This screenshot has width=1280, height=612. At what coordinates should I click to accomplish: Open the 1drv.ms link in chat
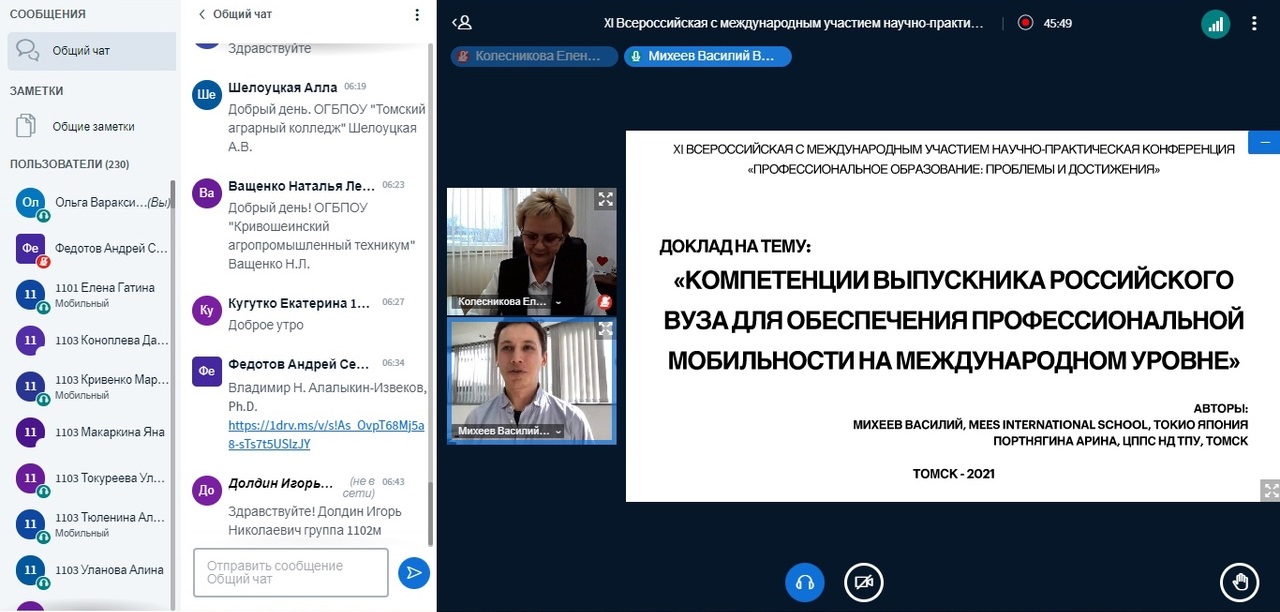[326, 434]
